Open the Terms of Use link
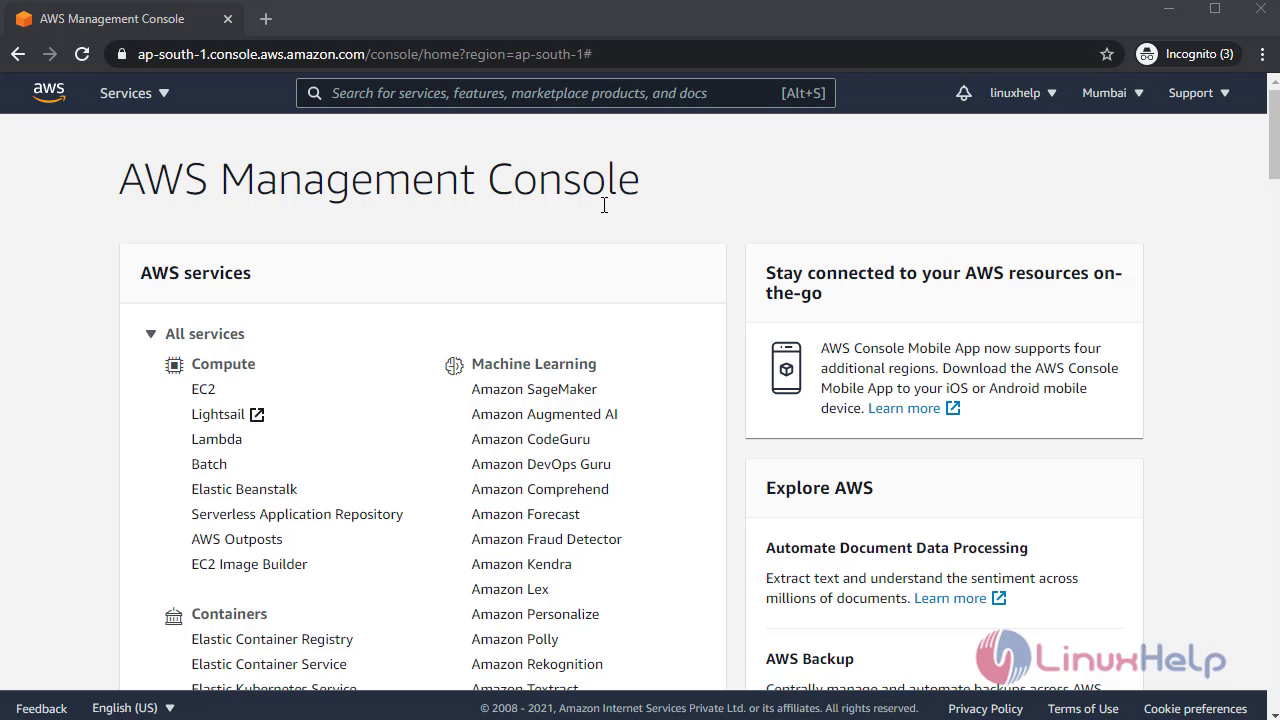 (1083, 708)
